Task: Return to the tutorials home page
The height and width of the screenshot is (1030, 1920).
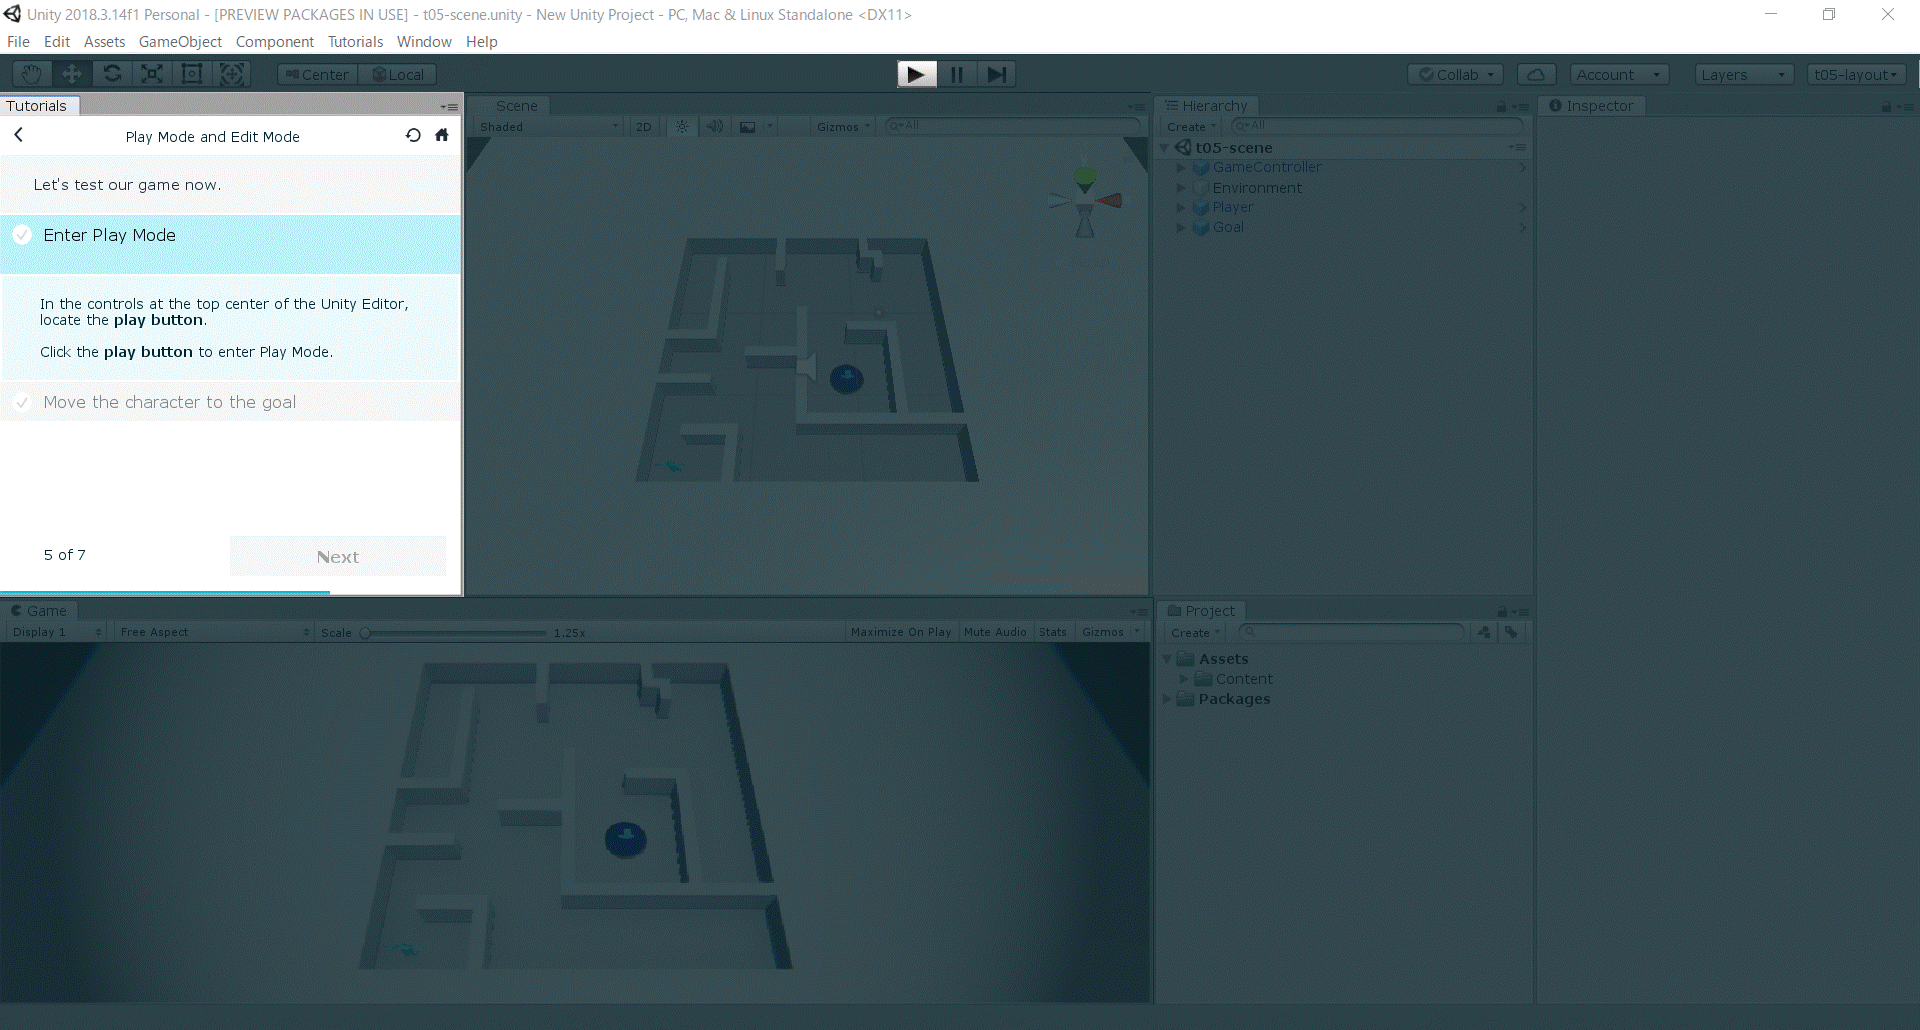Action: 442,135
